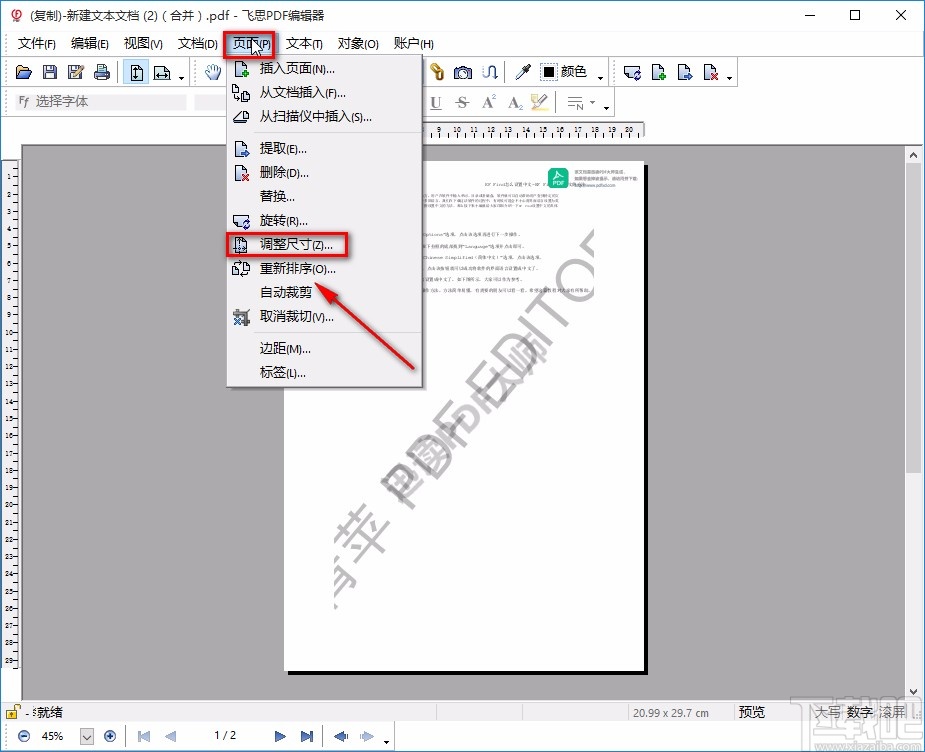Click the previous view back arrow

(341, 736)
